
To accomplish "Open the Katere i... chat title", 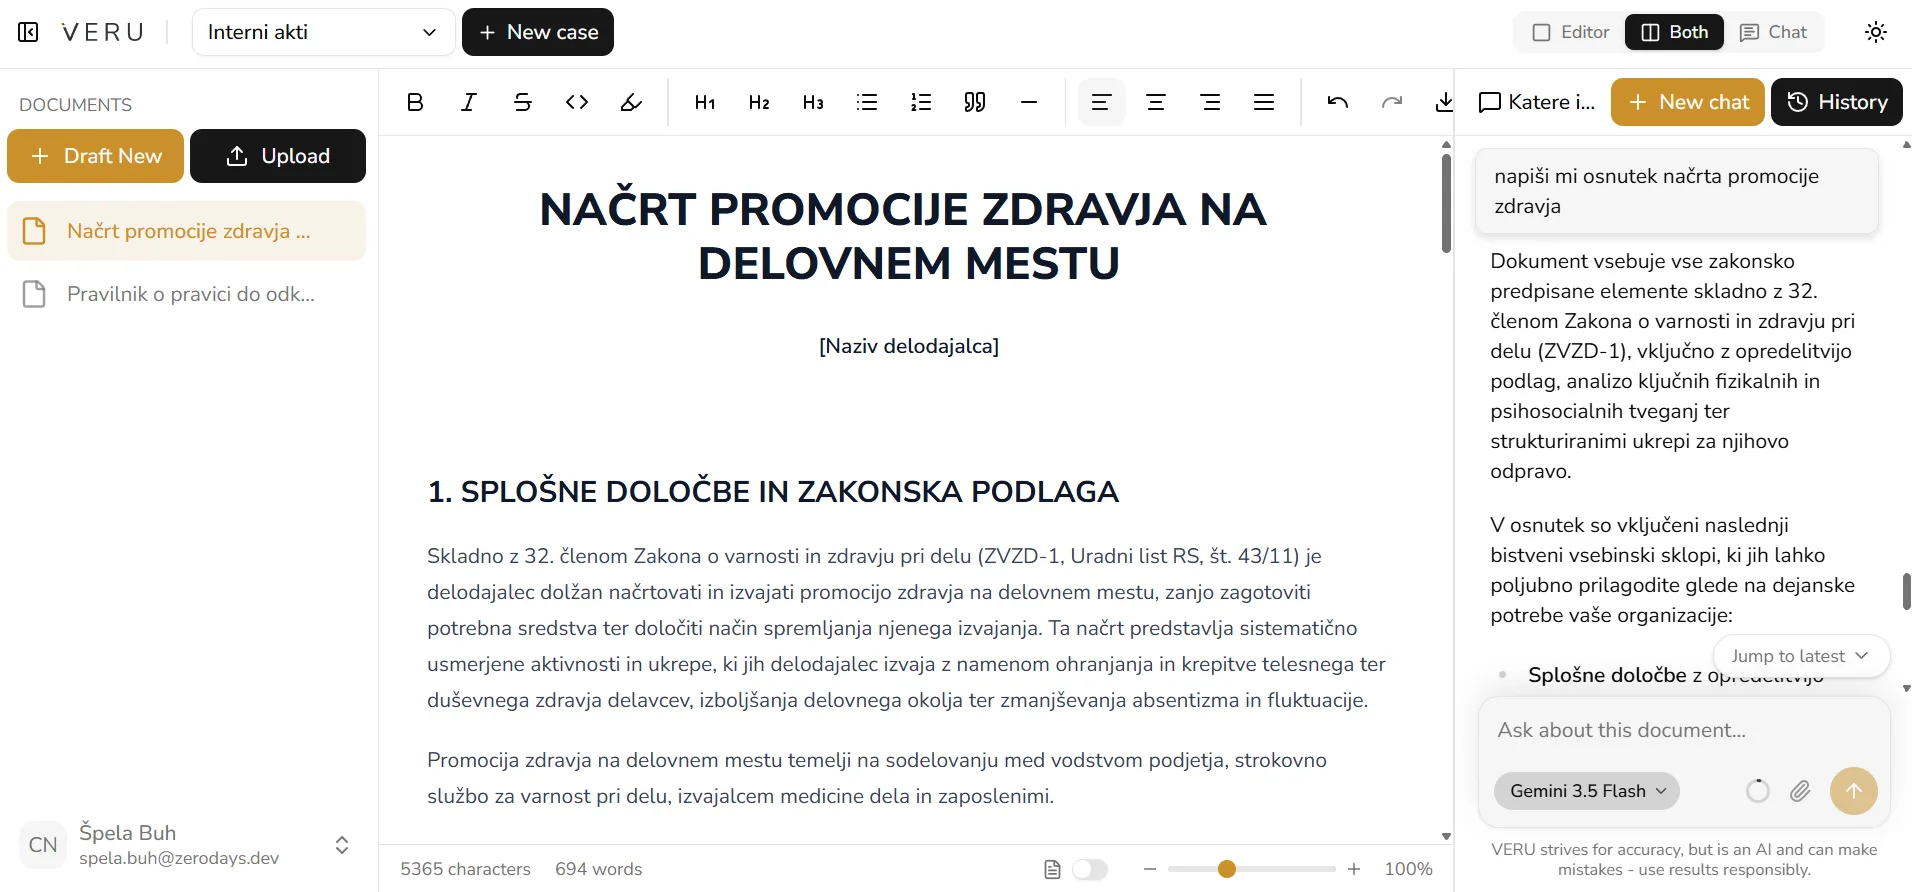I will [1538, 102].
